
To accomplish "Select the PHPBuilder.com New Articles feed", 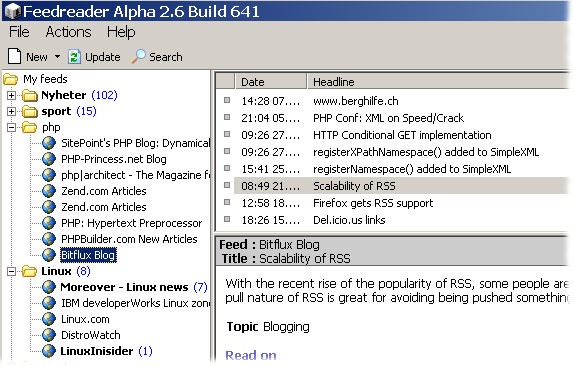I will click(x=129, y=239).
